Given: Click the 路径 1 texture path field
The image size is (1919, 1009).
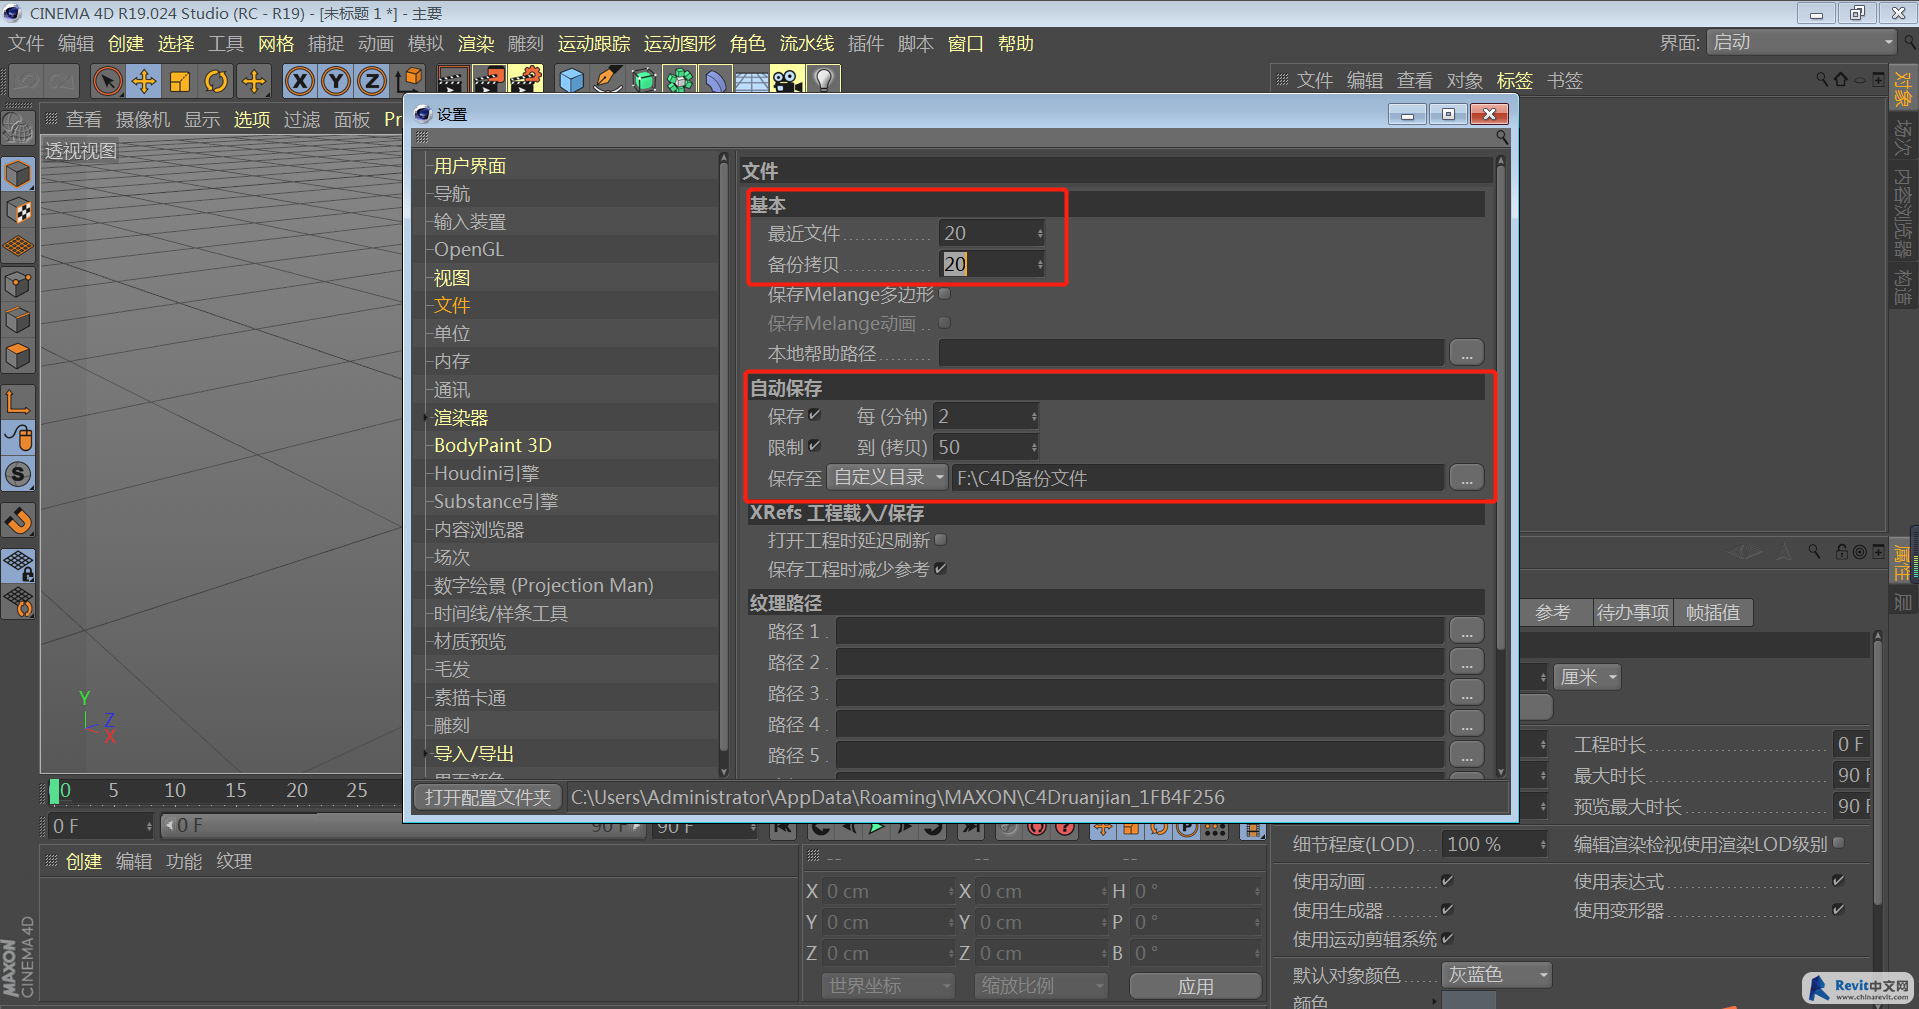Looking at the screenshot, I should [x=1140, y=631].
